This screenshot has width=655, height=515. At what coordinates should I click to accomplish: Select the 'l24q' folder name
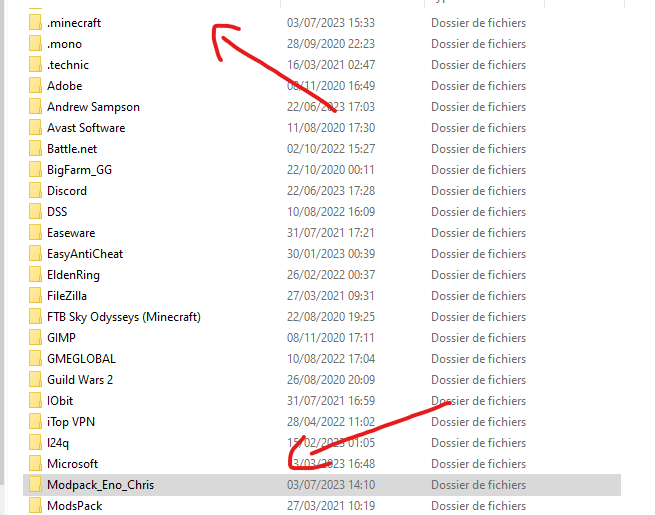tap(58, 443)
